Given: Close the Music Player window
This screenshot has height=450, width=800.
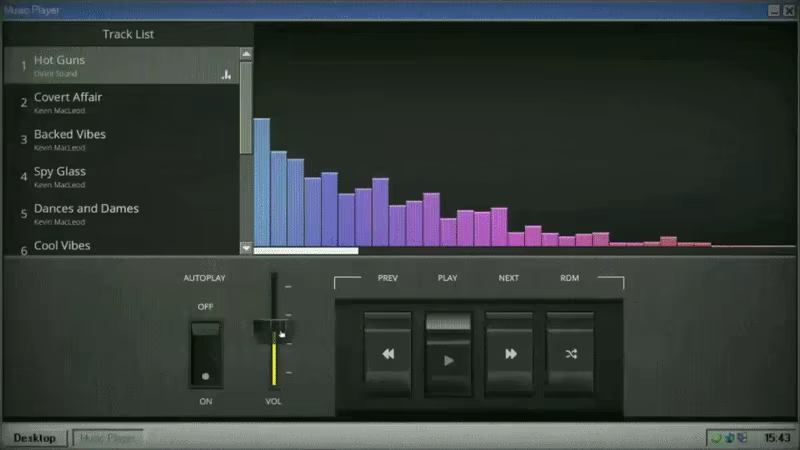Looking at the screenshot, I should pos(789,10).
